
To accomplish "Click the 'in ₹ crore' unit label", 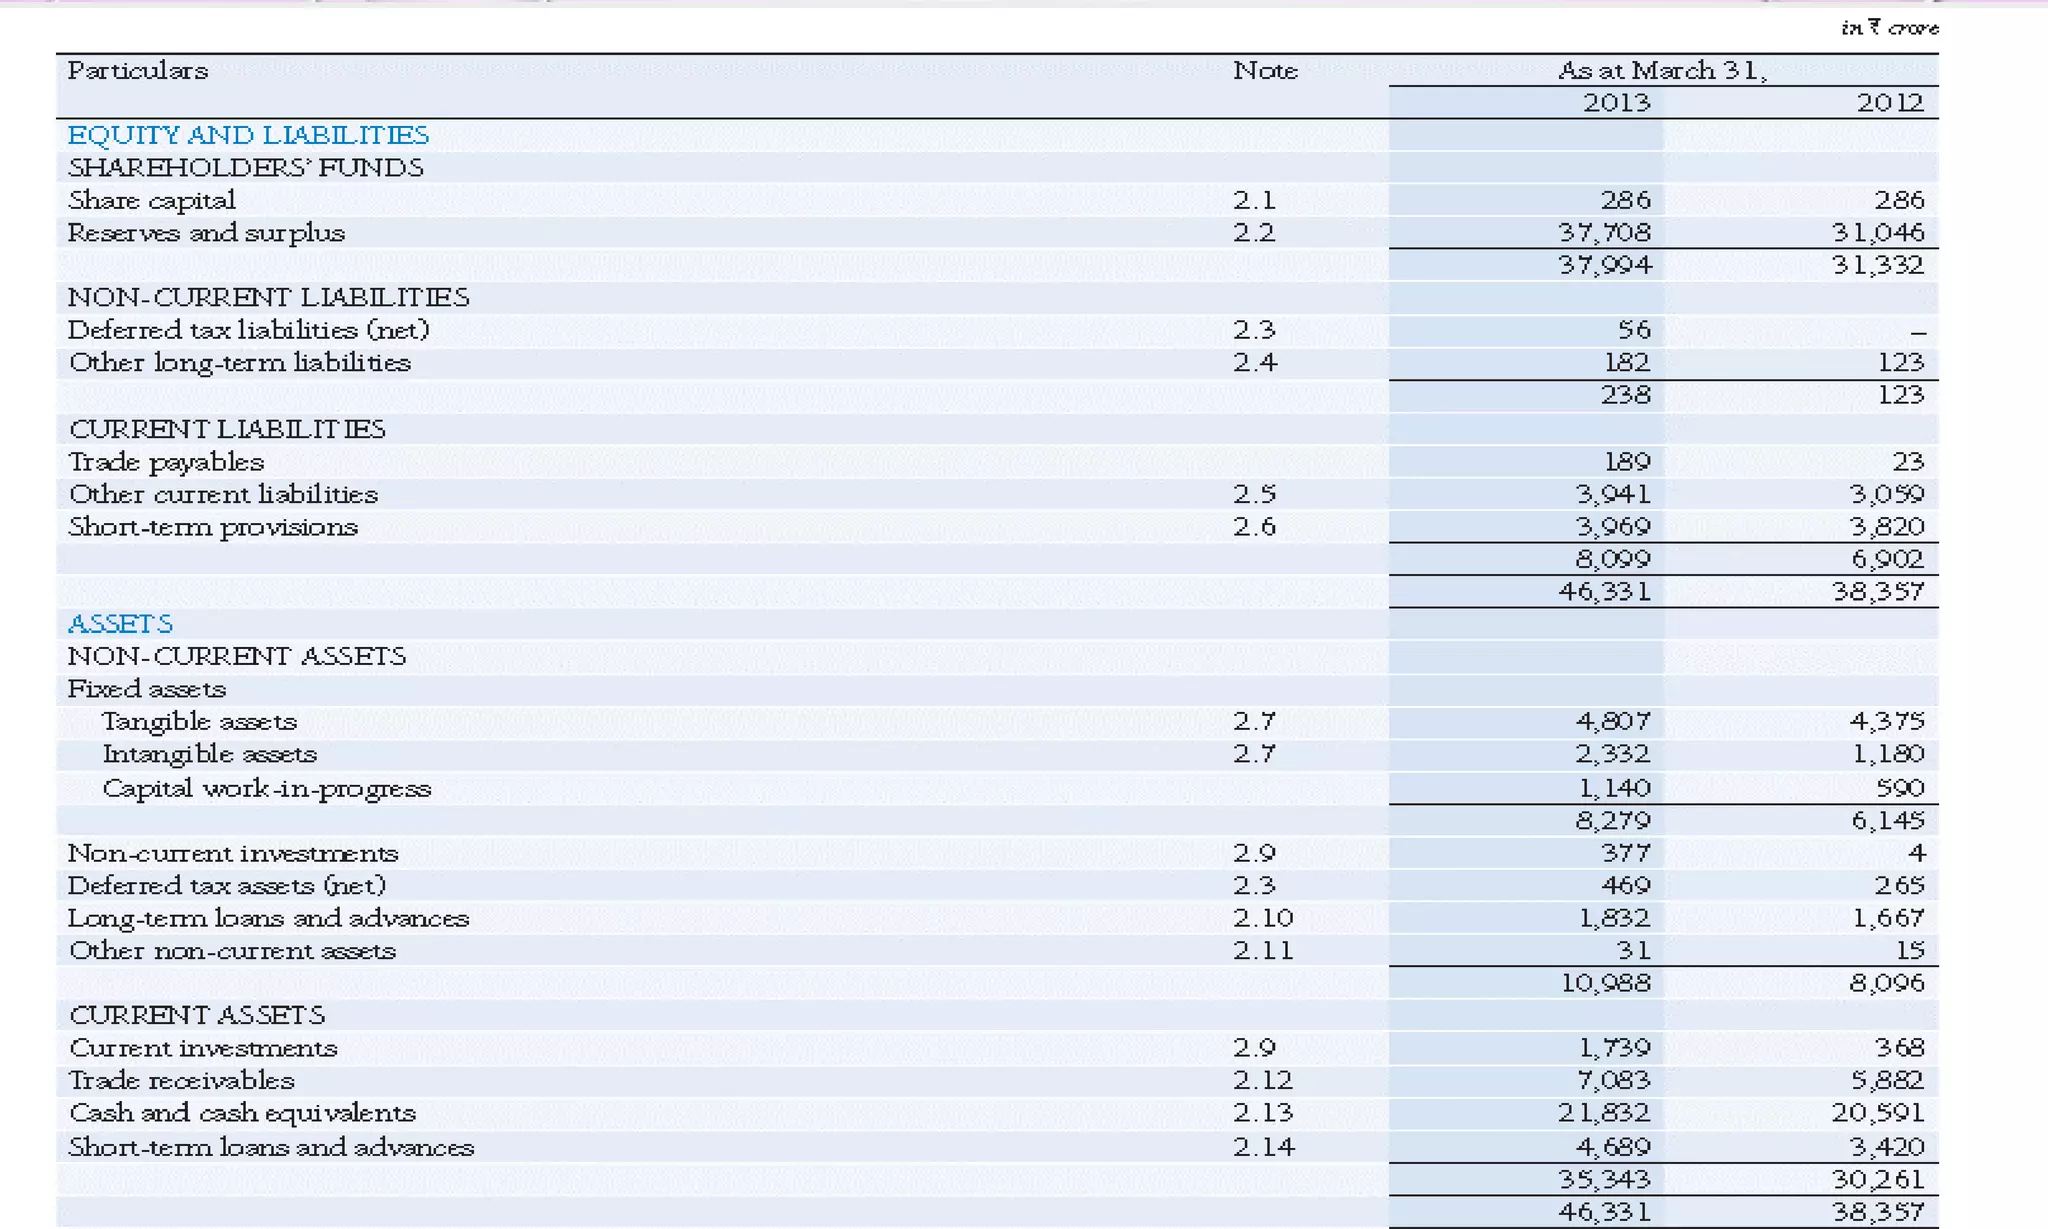I will 1889,28.
